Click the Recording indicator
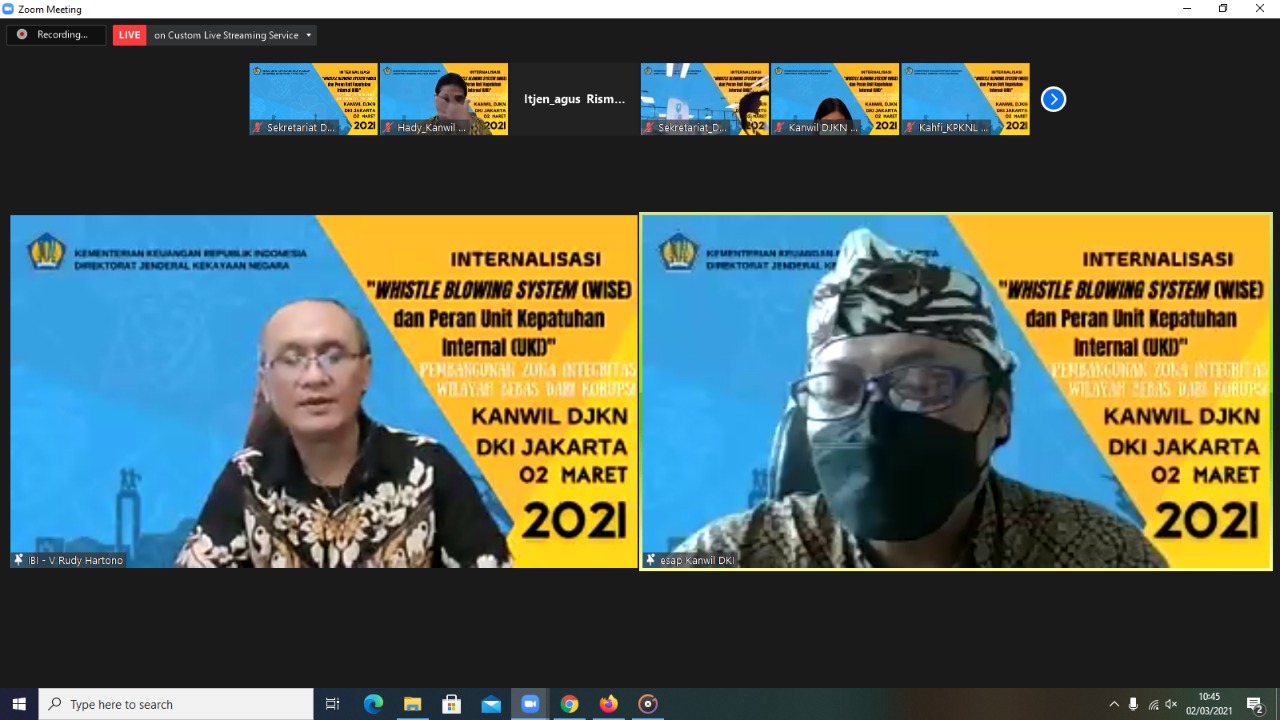1280x720 pixels. click(55, 35)
